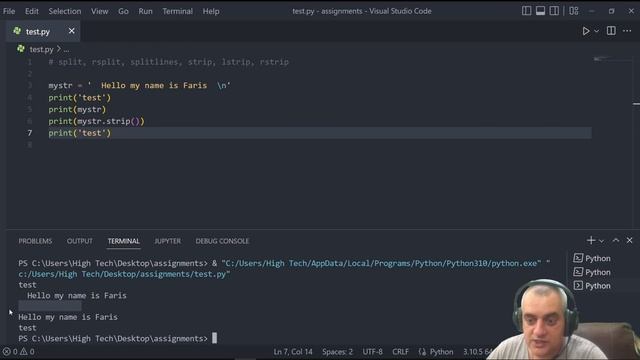Expand the new terminal launch profile dropdown

(601, 241)
